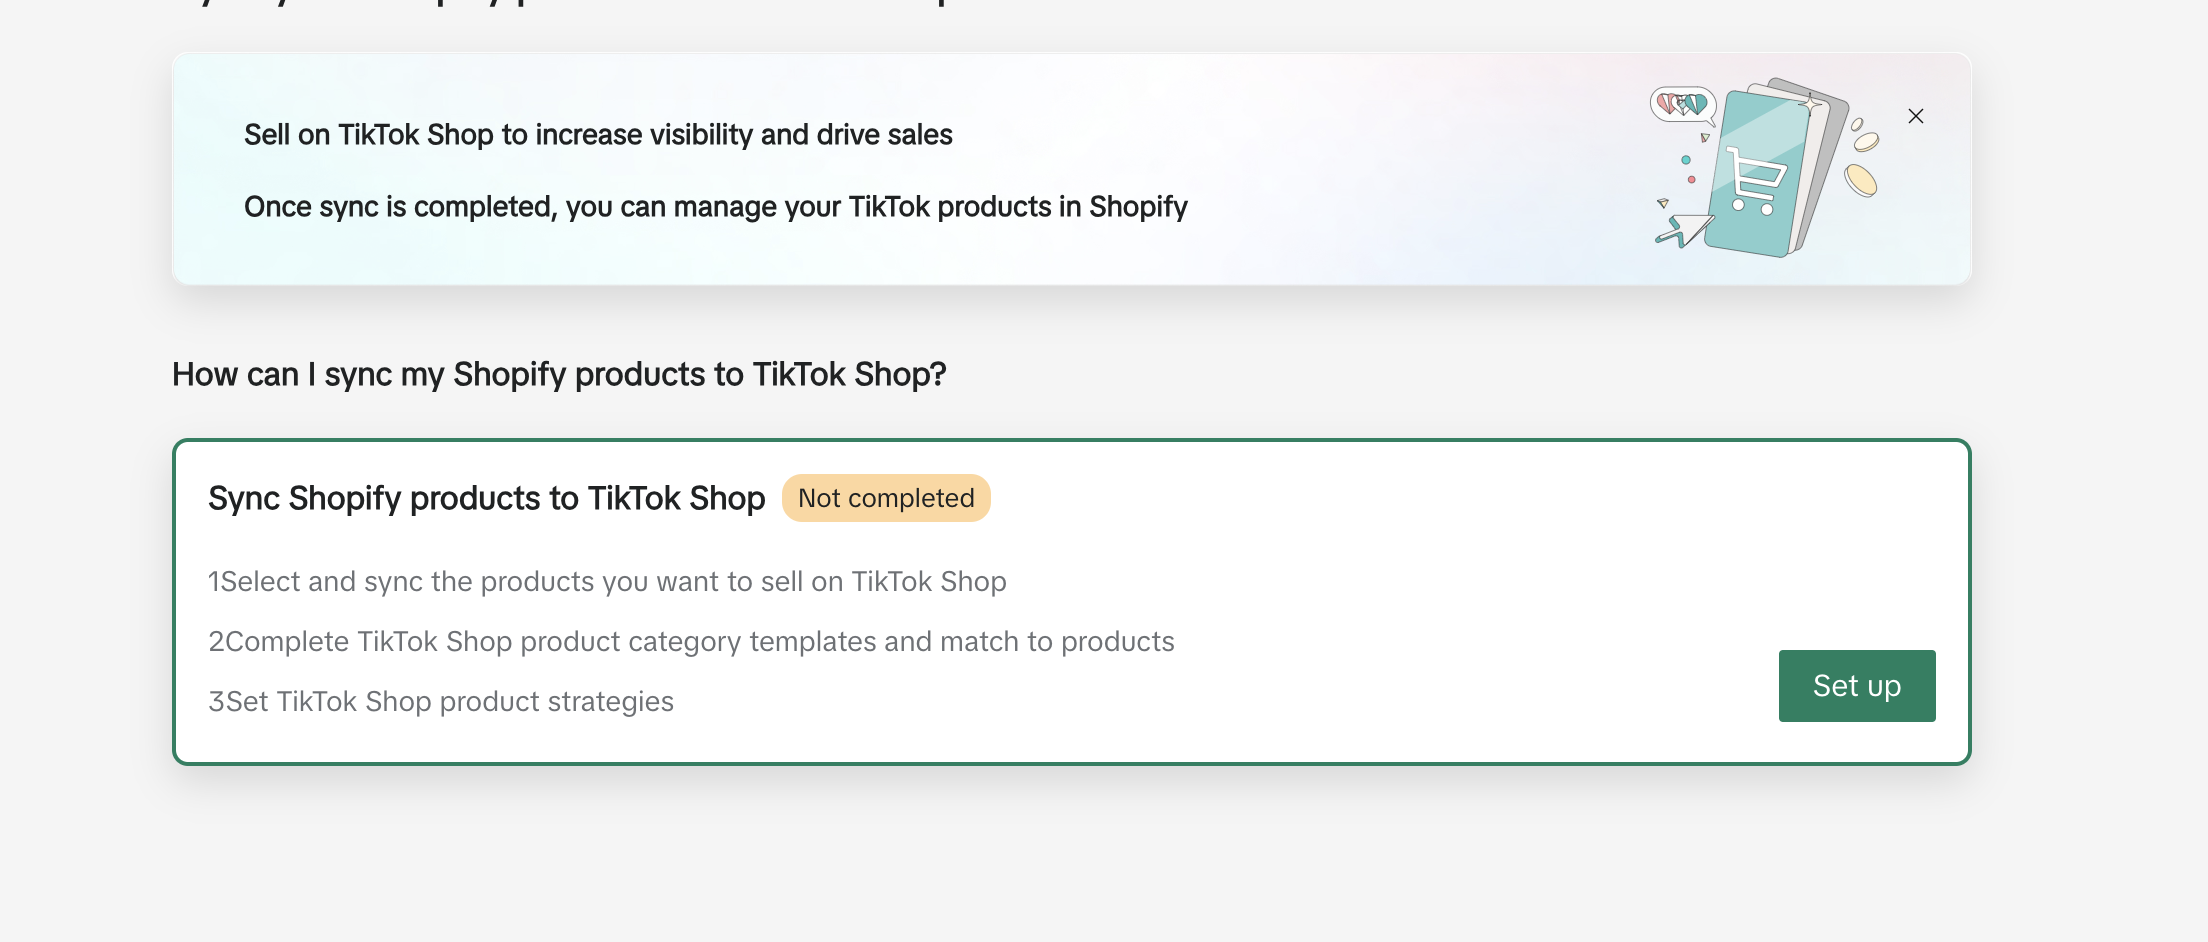Click the 'Sync Shopify products to TikTok Shop' card title
2208x942 pixels.
pos(486,498)
